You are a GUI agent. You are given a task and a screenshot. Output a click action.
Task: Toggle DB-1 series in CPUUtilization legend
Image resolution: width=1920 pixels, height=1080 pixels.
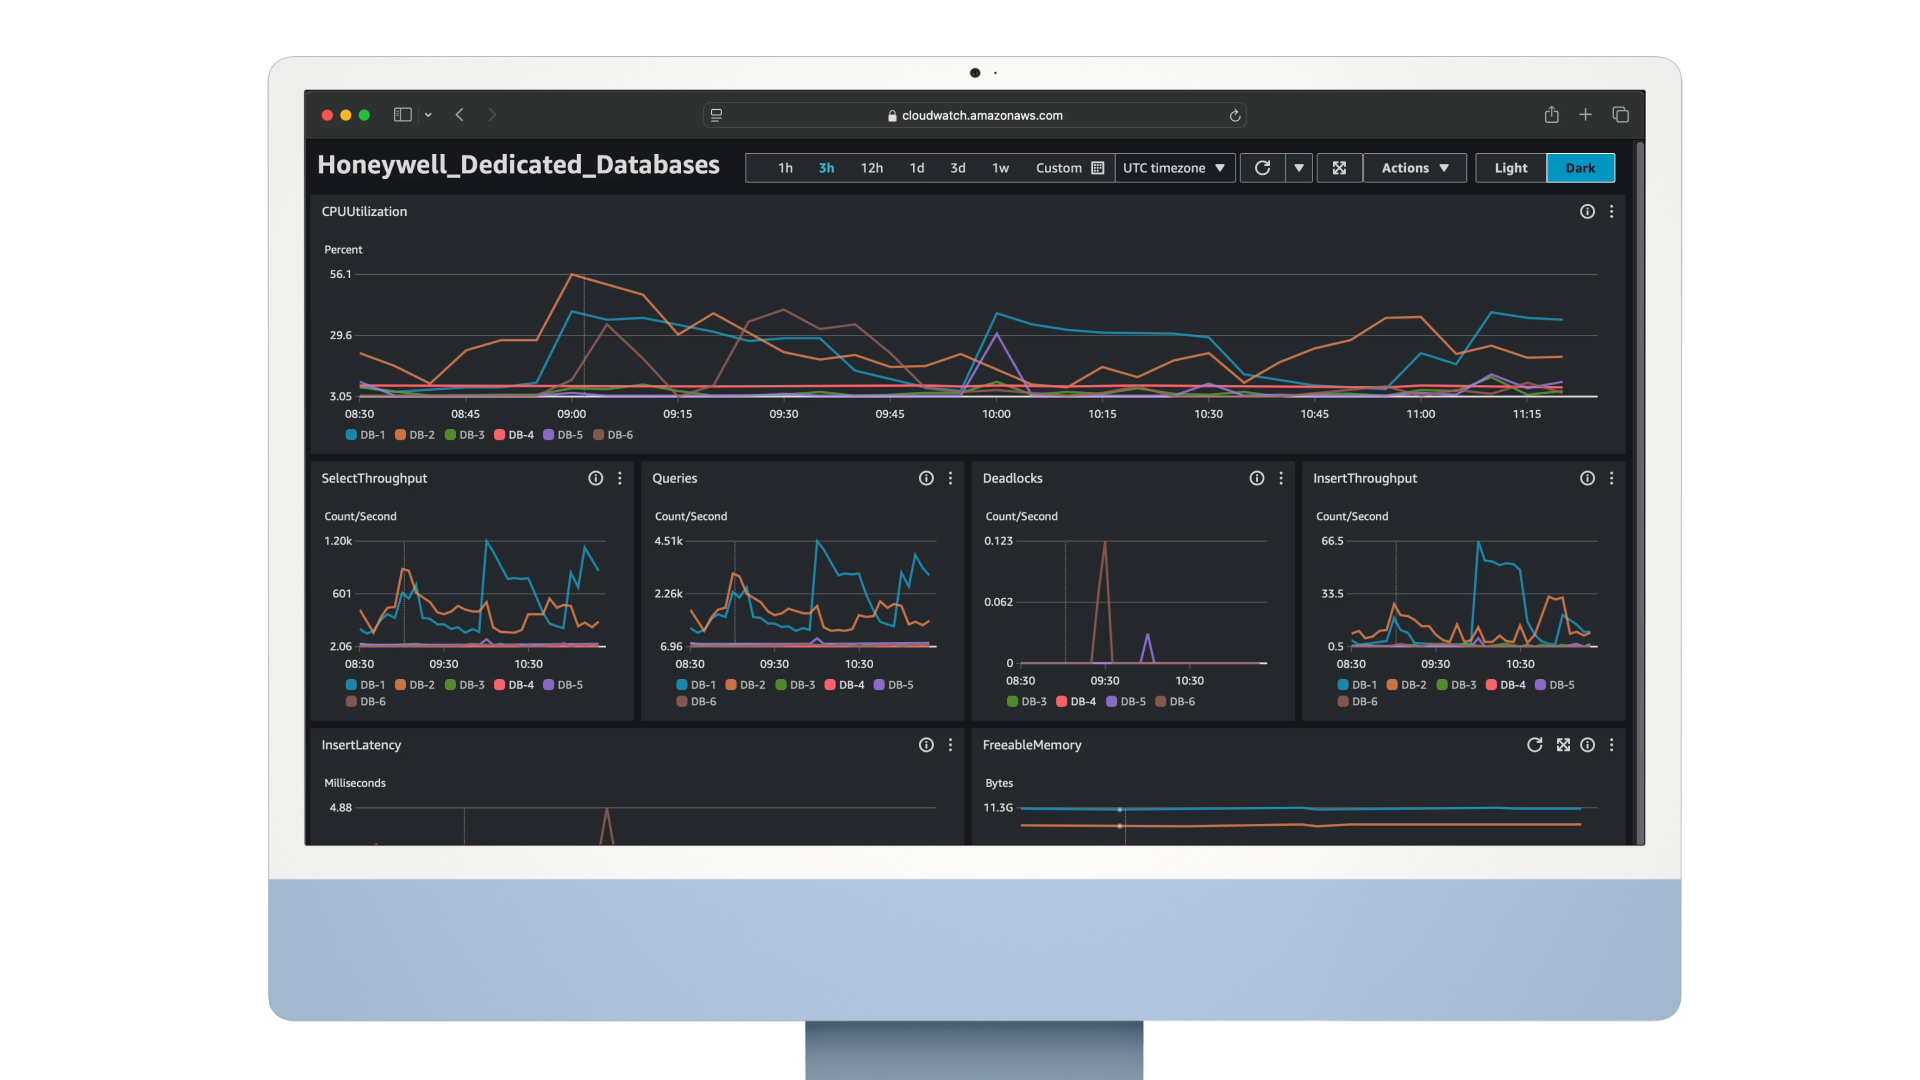click(x=365, y=435)
